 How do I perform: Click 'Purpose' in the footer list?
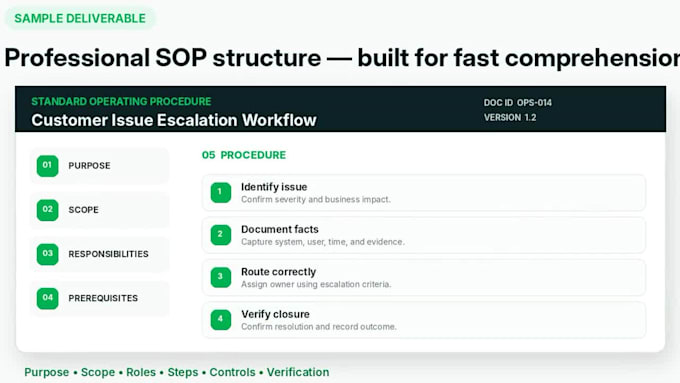point(46,372)
